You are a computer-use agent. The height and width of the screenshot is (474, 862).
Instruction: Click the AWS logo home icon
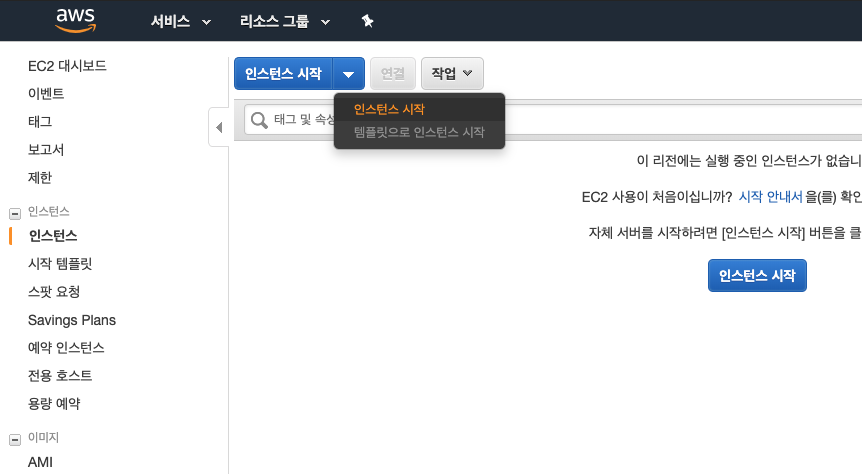coord(75,20)
